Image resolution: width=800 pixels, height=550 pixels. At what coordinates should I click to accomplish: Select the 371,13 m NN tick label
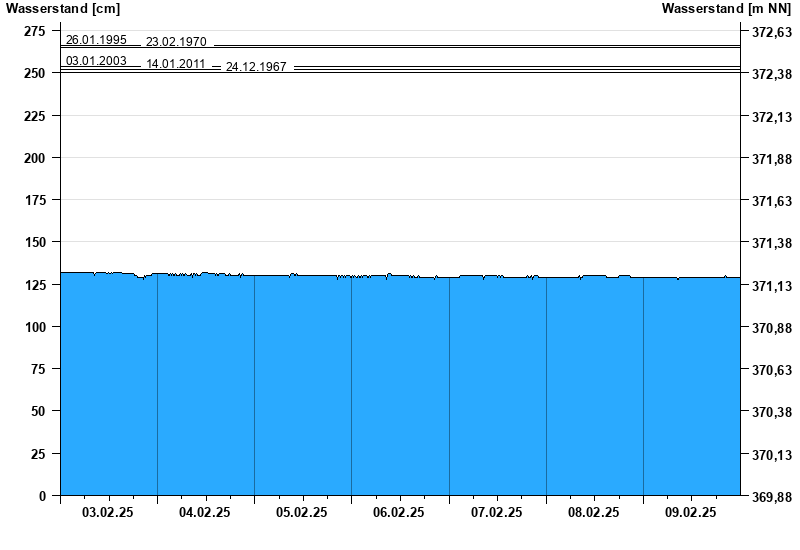coord(771,286)
